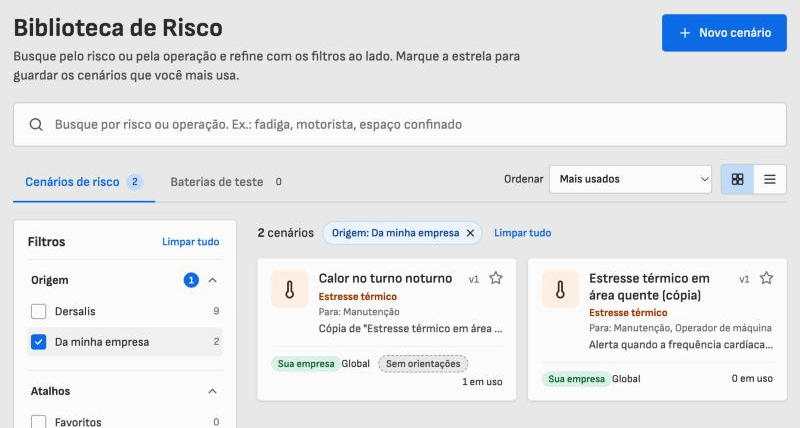The image size is (800, 428).
Task: Check the Favoritos shortcut filter
Action: pos(38,422)
